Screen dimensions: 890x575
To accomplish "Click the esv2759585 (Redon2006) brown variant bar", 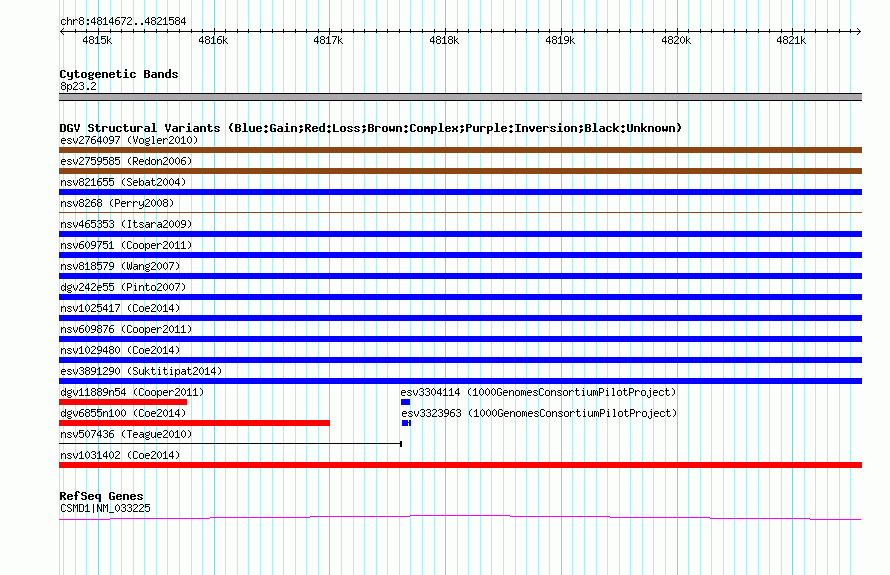I will pos(460,171).
